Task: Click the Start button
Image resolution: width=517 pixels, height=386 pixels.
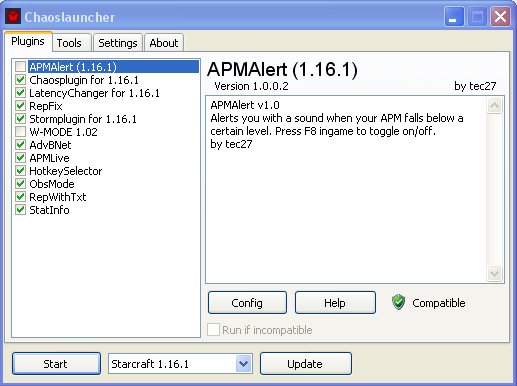Action: [x=56, y=364]
